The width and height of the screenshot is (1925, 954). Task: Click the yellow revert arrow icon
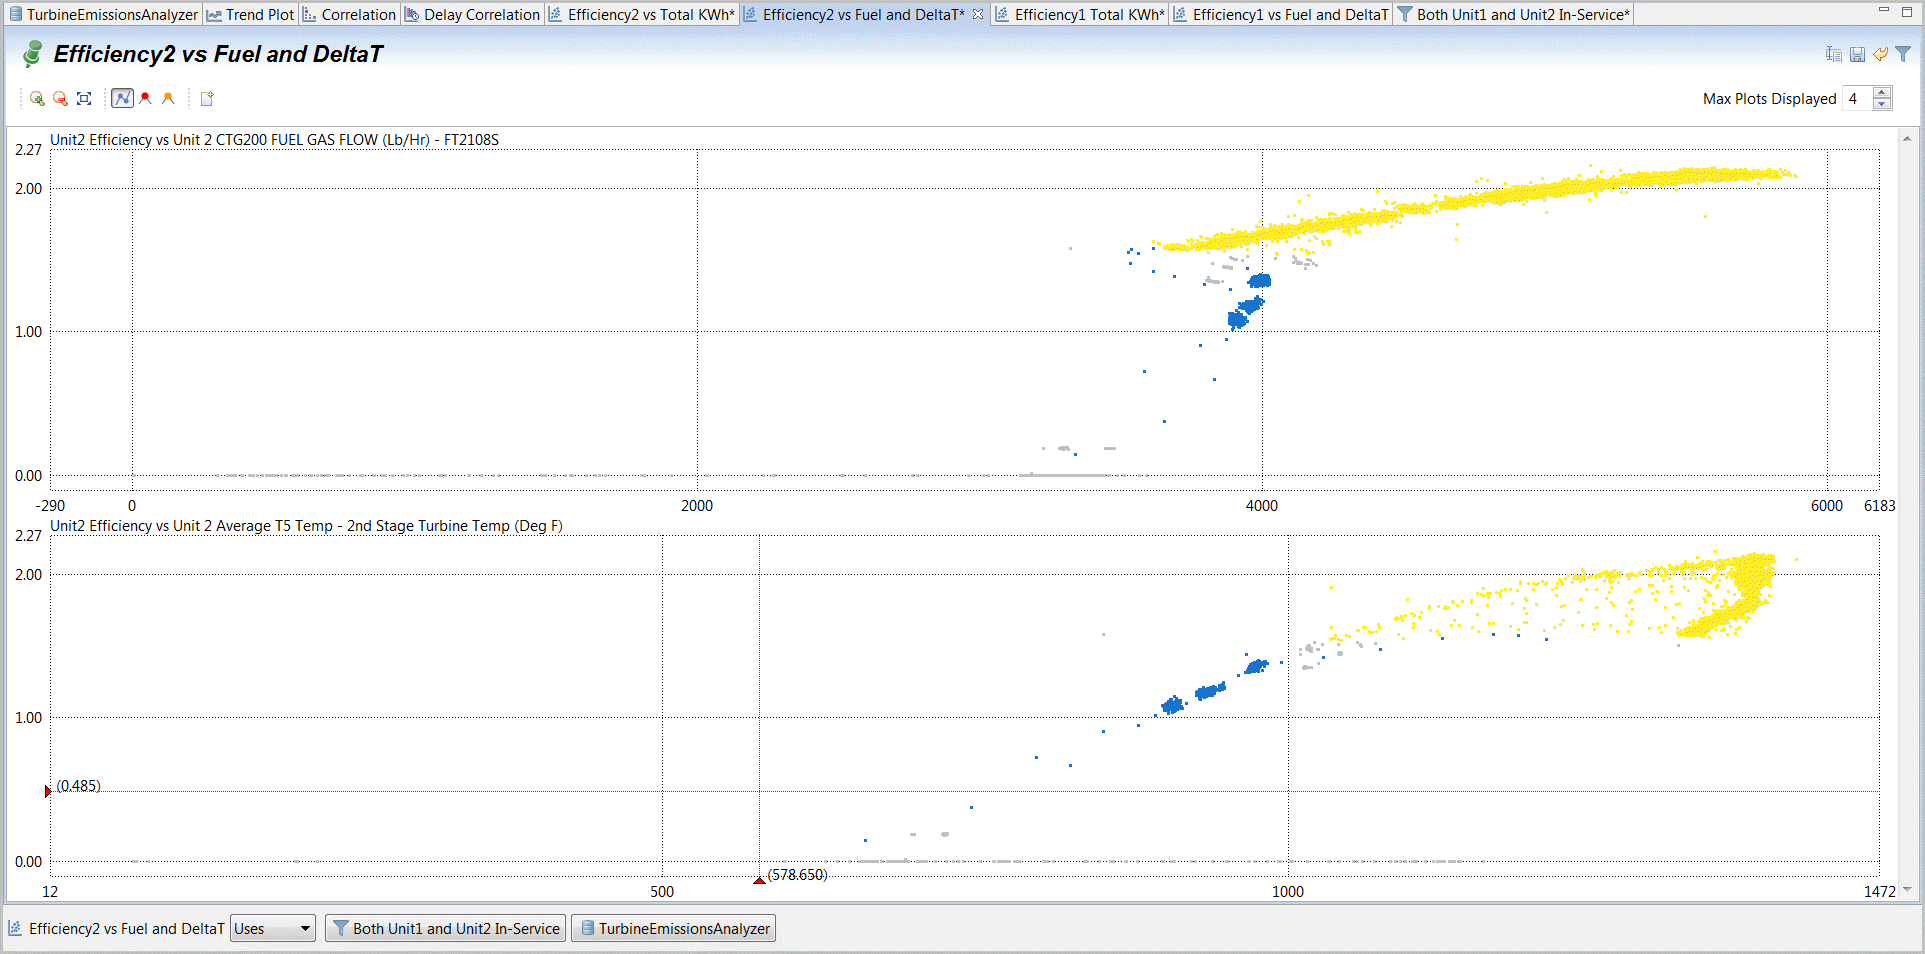(x=1880, y=54)
